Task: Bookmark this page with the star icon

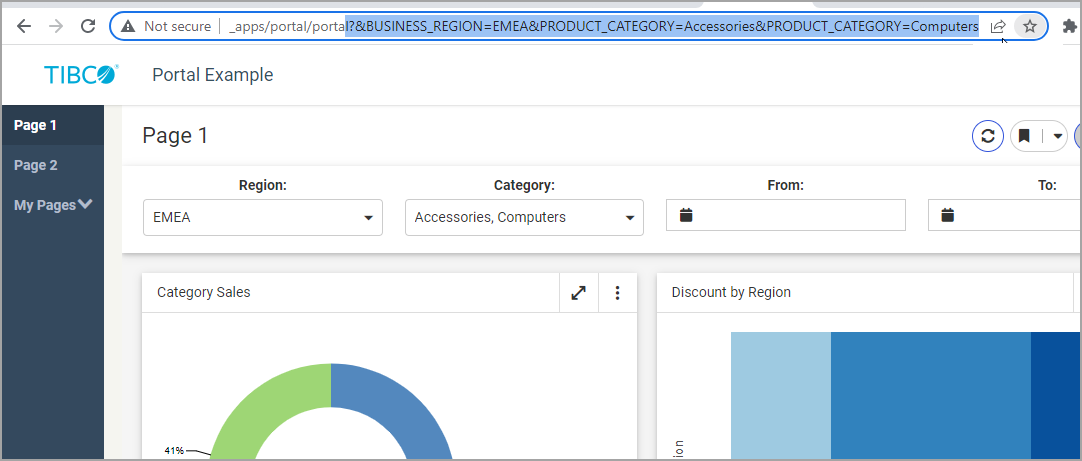Action: point(1029,26)
